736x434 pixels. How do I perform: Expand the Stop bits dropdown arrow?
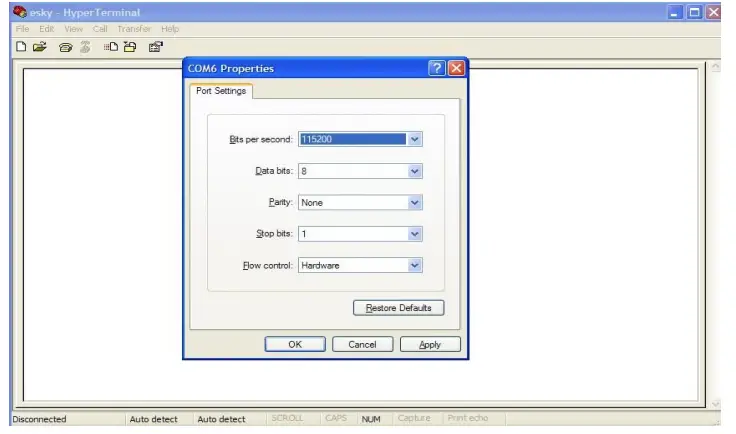[414, 234]
